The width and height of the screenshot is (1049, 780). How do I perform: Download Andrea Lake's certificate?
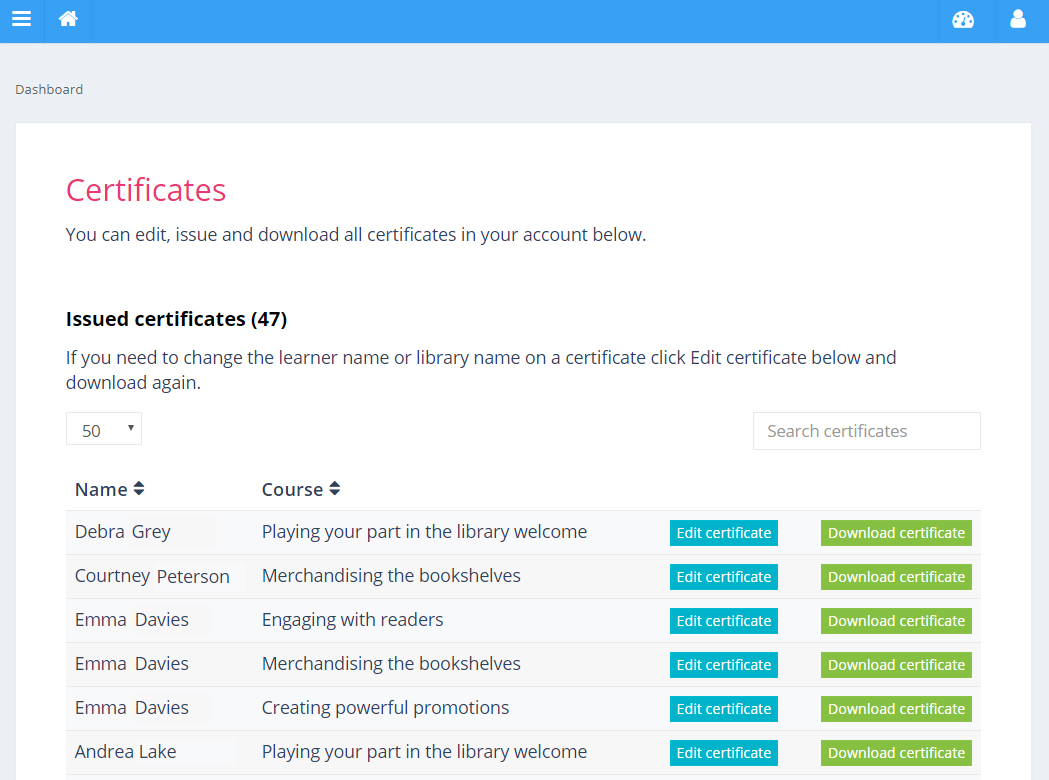coord(896,753)
